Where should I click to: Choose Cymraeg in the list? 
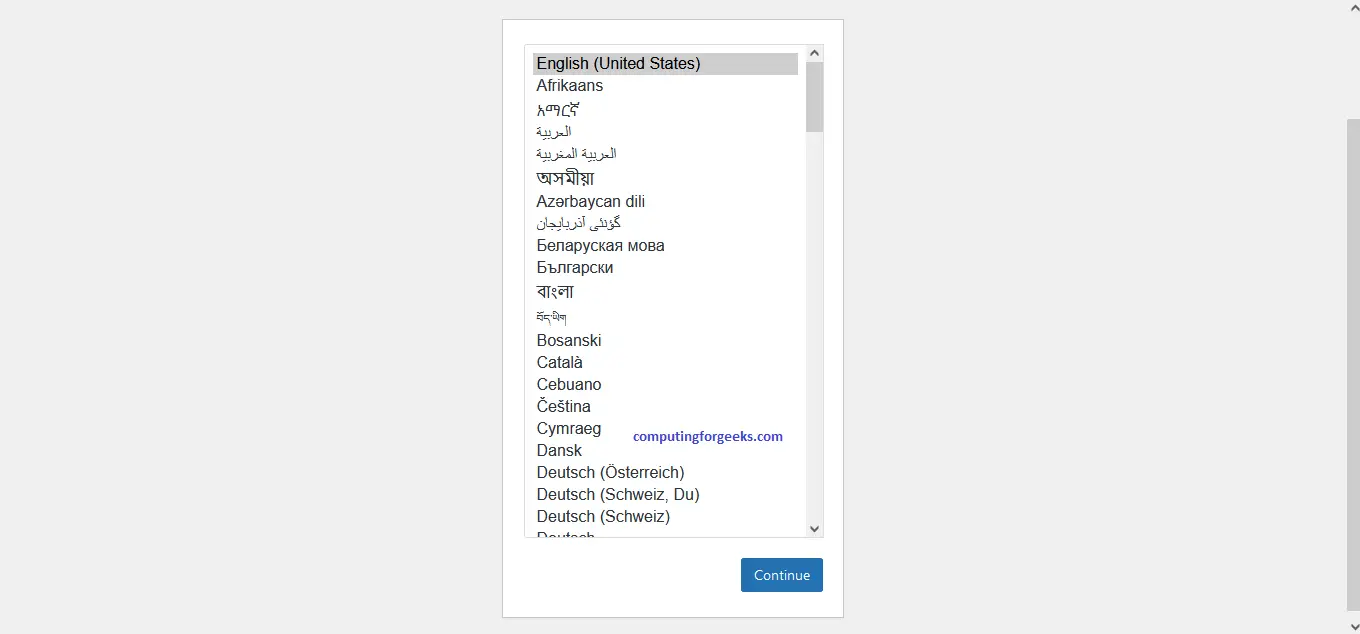click(x=569, y=429)
